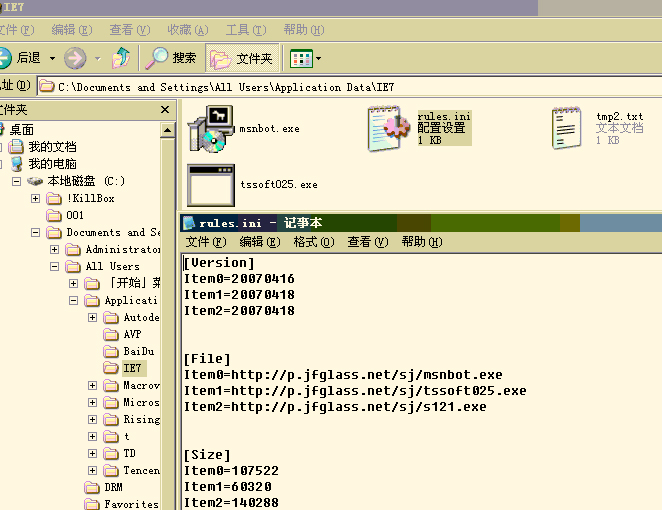
Task: Expand the !KillBox folder tree node
Action: point(37,198)
